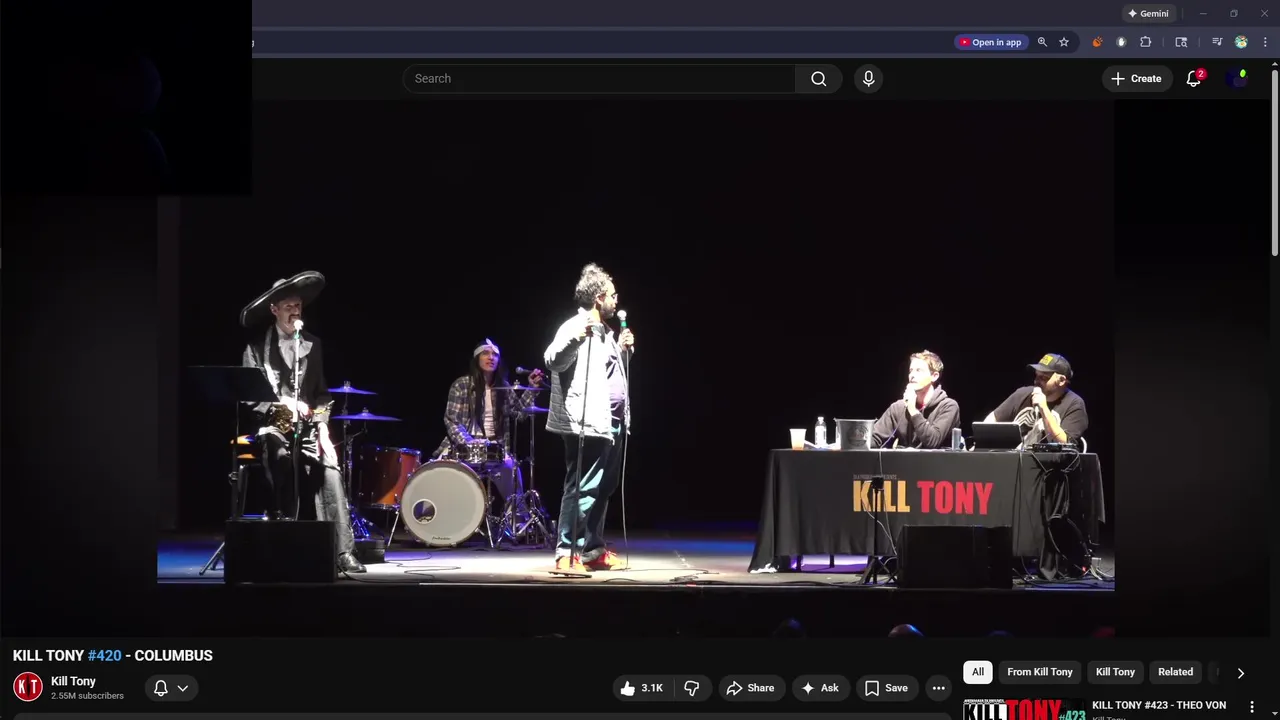Open the Chrome profile avatar
This screenshot has height=720, width=1280.
click(1241, 42)
